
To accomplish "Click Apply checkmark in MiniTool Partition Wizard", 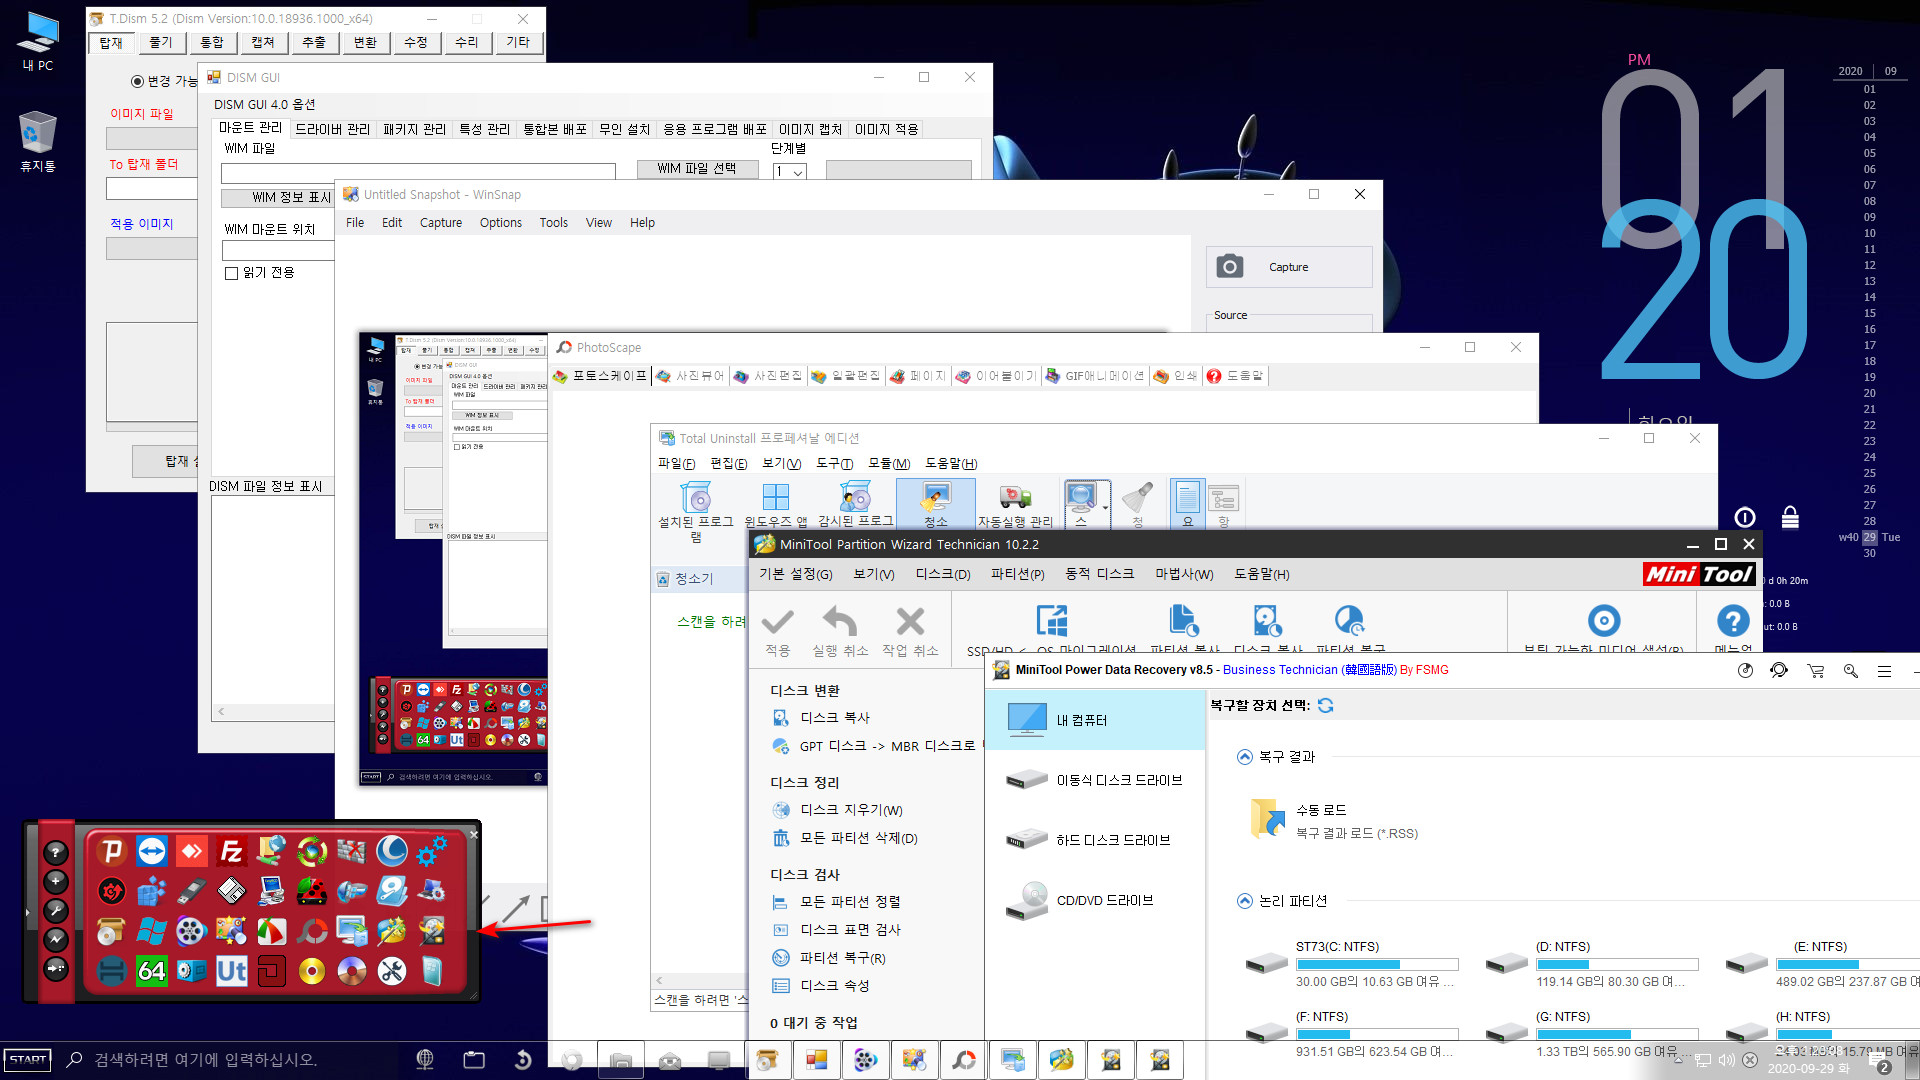I will tap(777, 632).
